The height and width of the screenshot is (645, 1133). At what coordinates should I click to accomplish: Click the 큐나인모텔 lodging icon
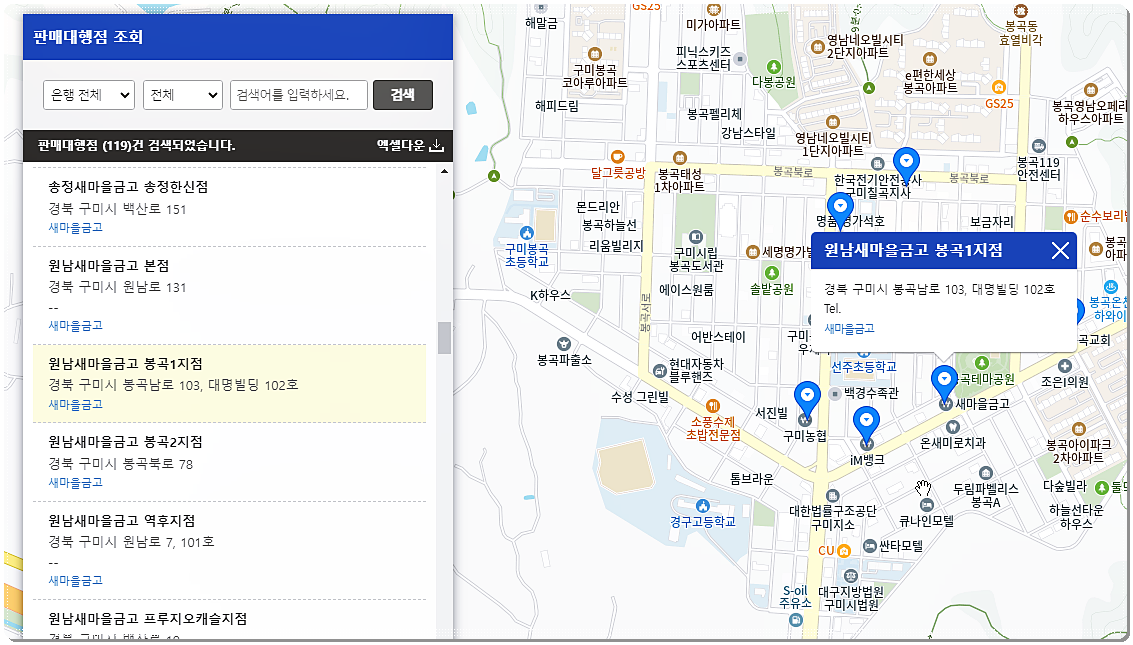pyautogui.click(x=926, y=505)
